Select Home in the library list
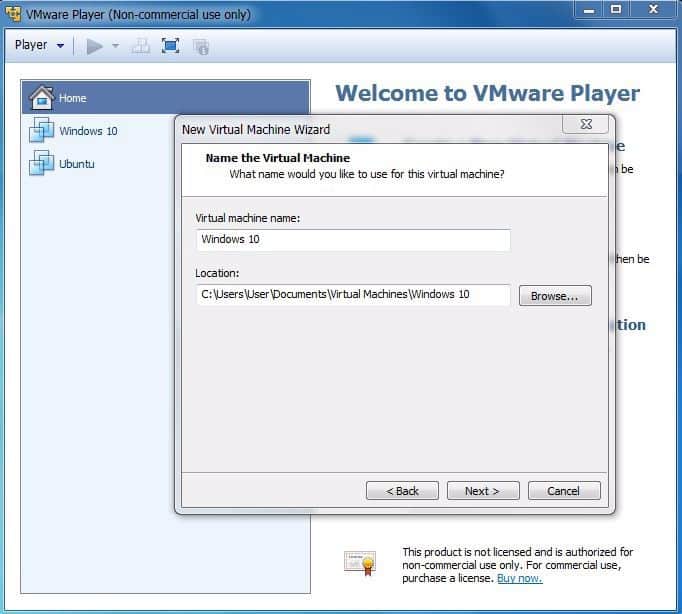Screen dimensions: 682x614 166,98
